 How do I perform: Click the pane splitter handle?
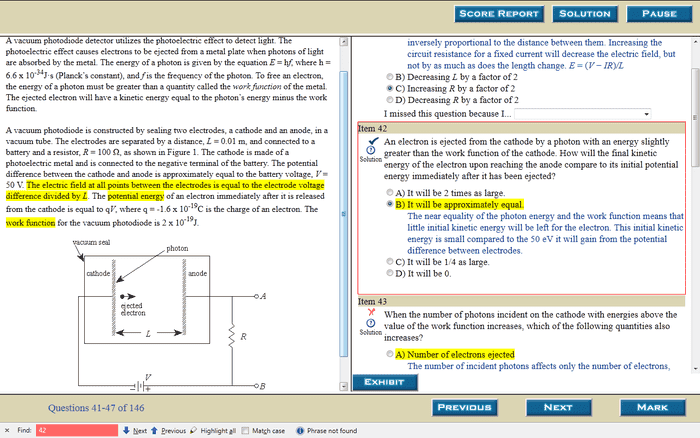coord(350,214)
